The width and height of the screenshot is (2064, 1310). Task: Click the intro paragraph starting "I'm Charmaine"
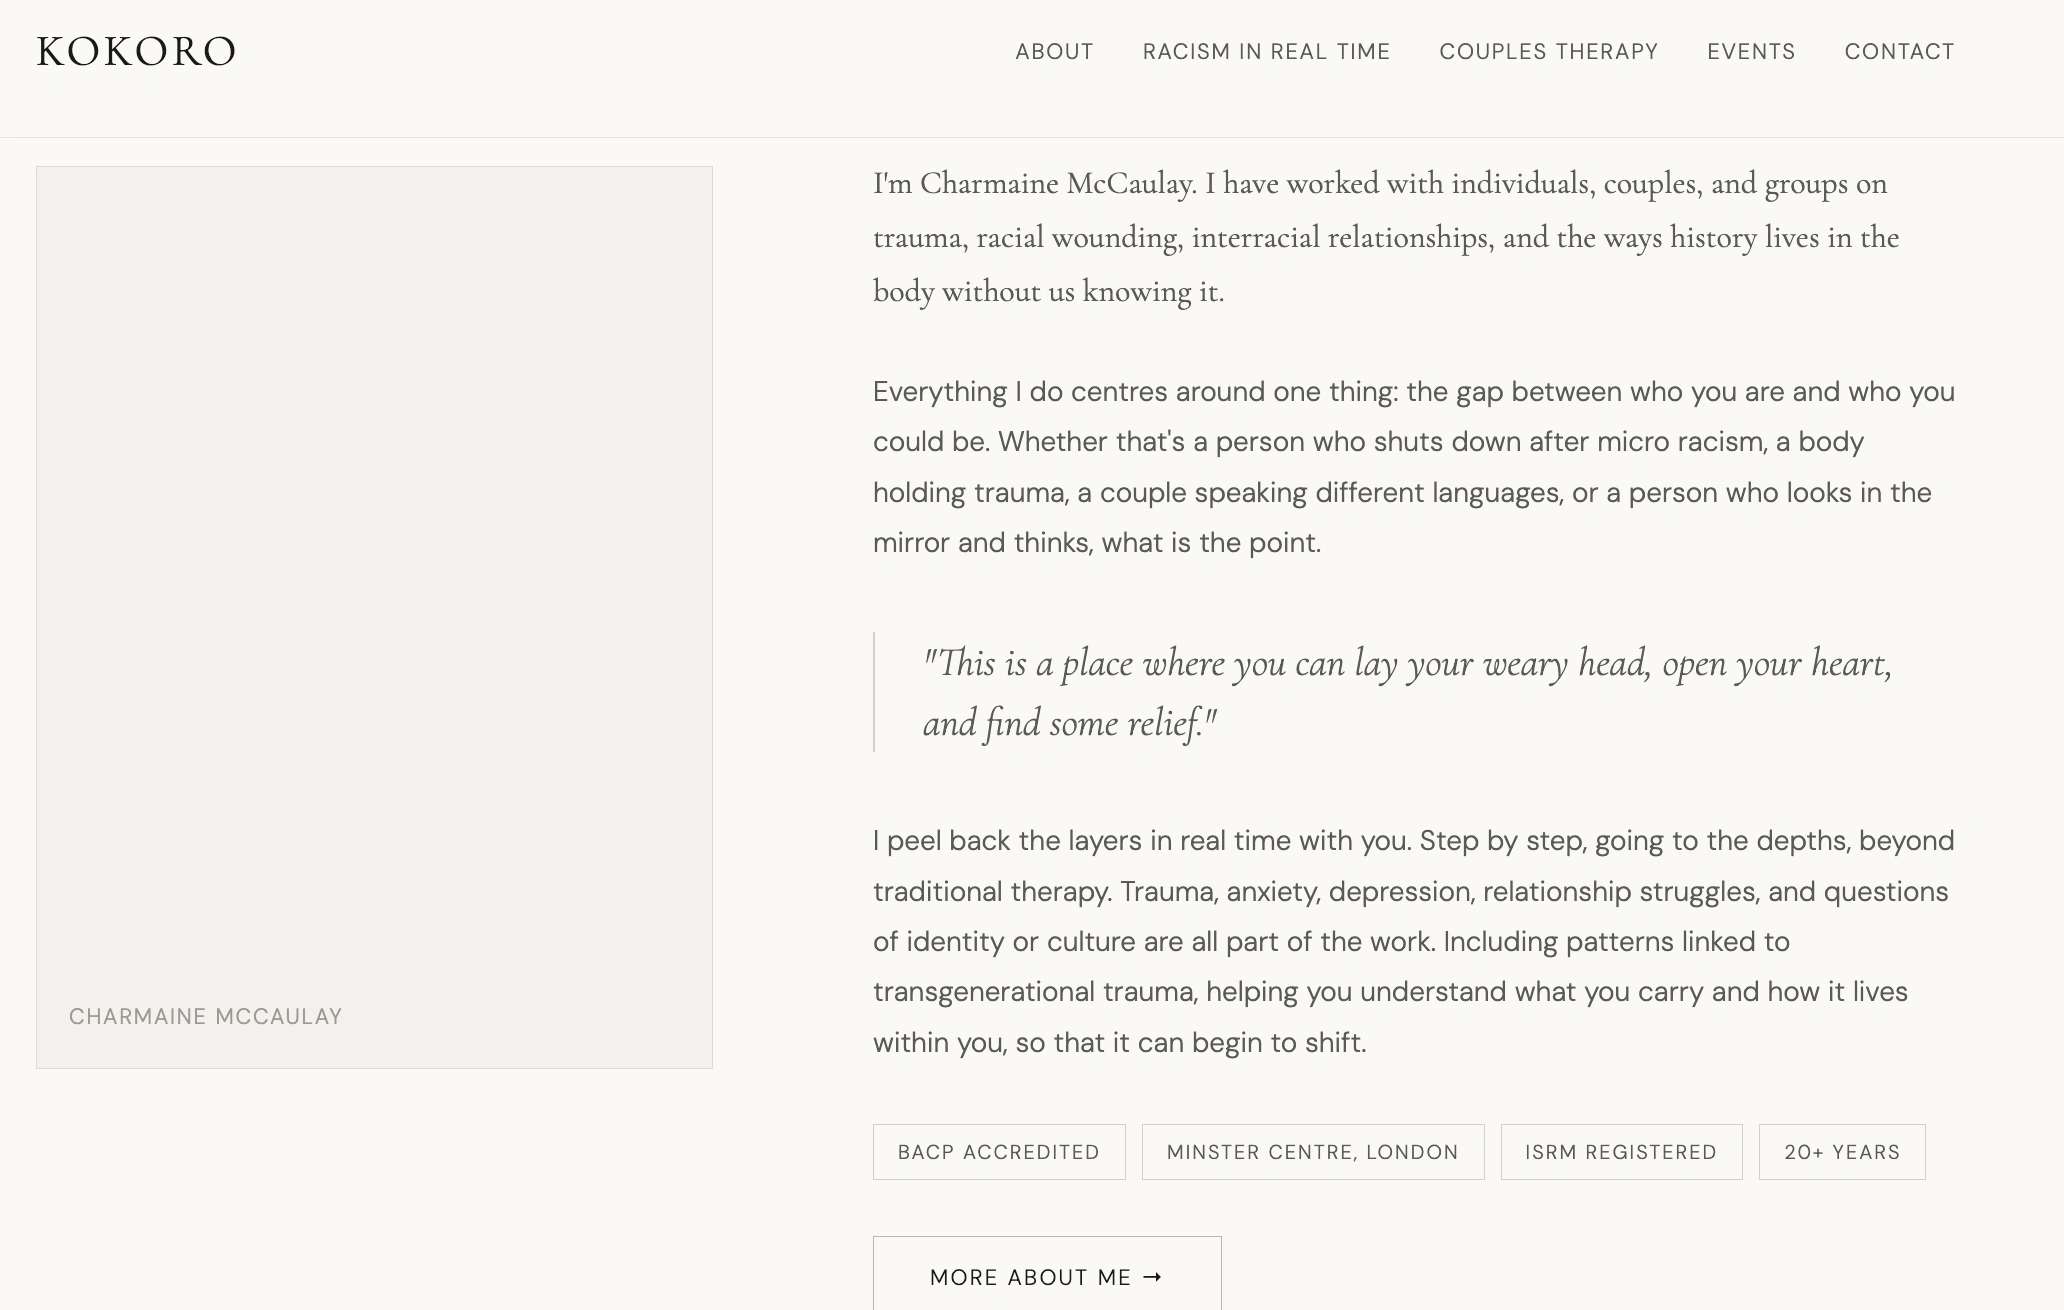(x=1385, y=238)
